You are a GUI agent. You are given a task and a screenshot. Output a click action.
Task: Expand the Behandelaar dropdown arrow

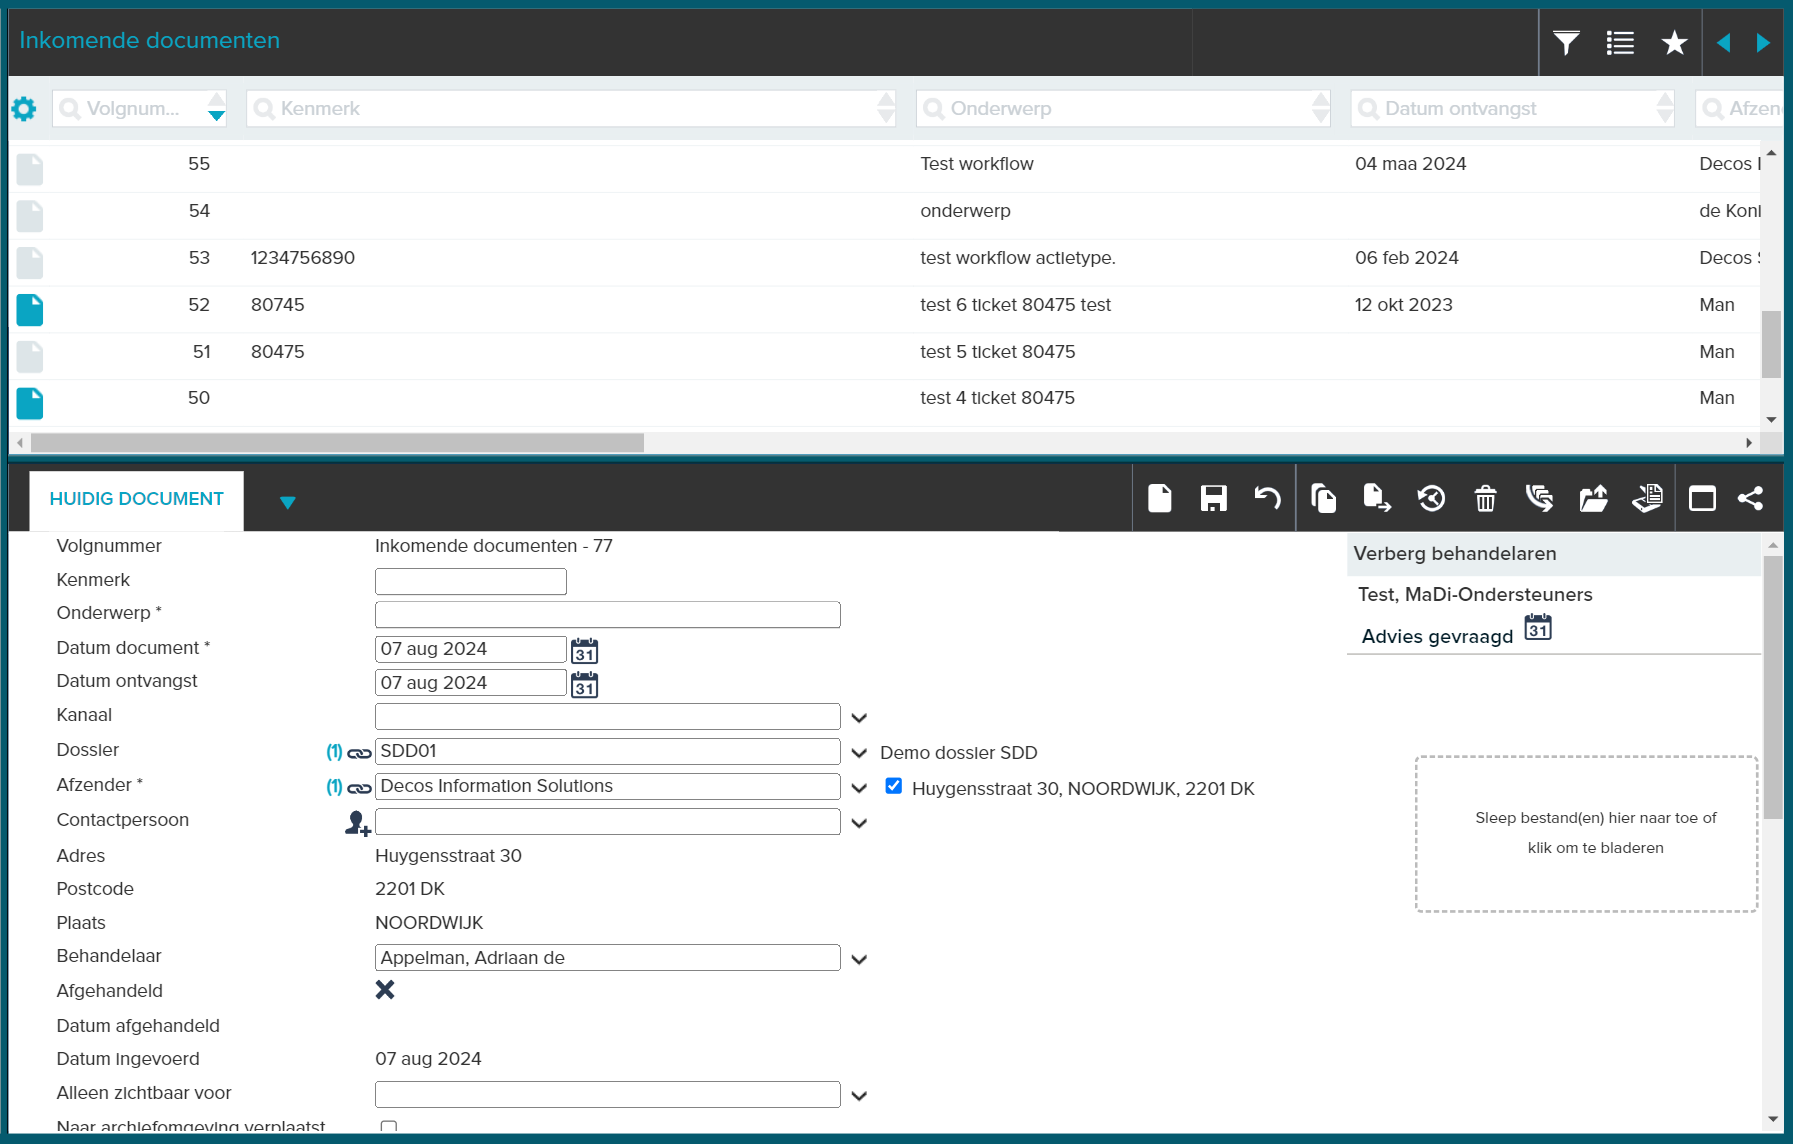pos(859,959)
